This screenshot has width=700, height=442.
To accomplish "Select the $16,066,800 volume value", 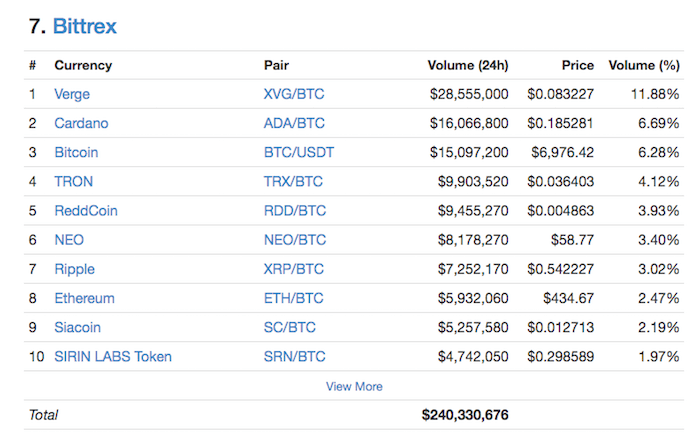I will [469, 123].
